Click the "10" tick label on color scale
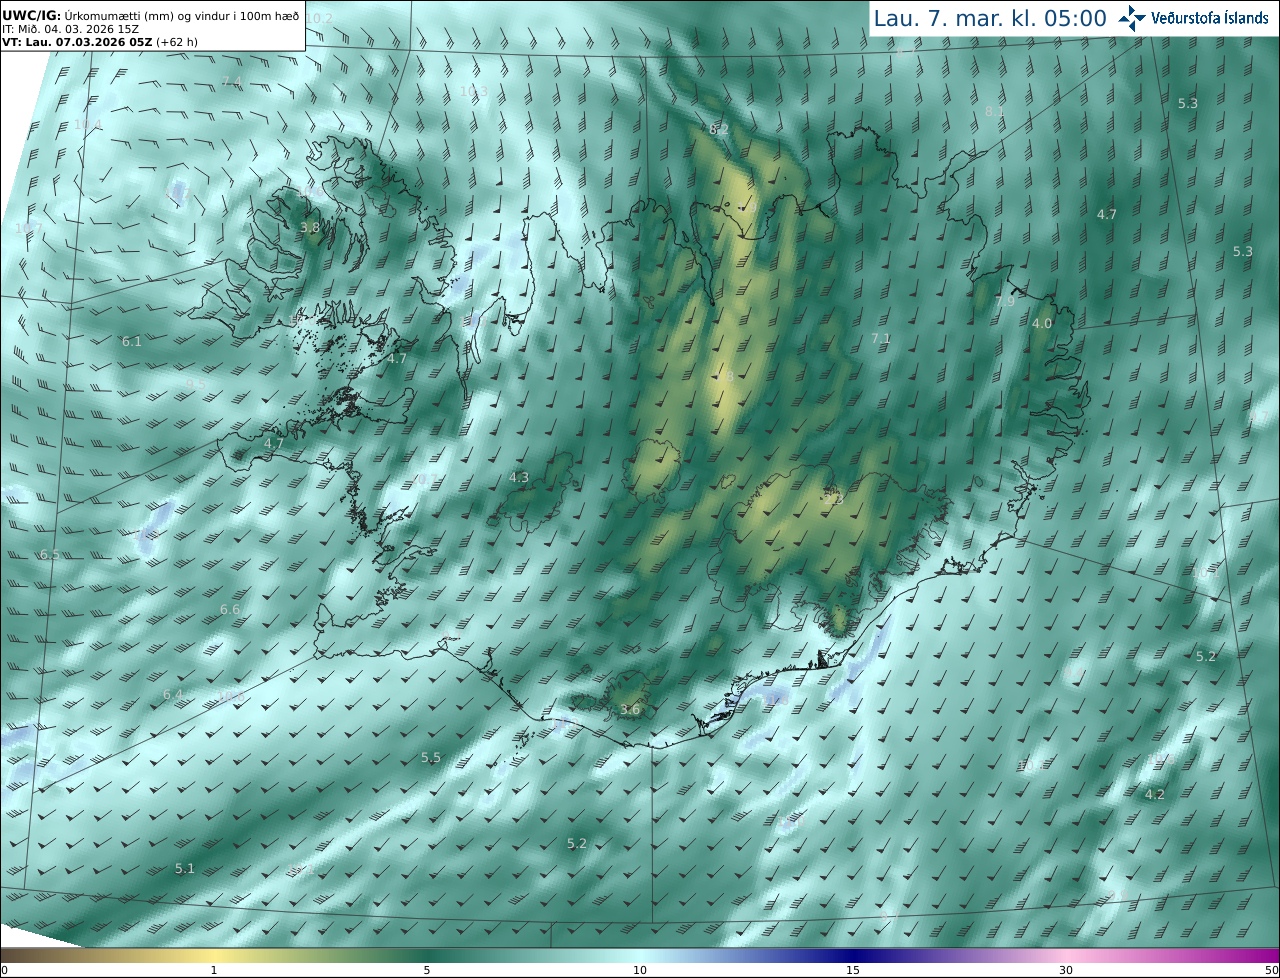Image resolution: width=1280 pixels, height=978 pixels. [640, 970]
